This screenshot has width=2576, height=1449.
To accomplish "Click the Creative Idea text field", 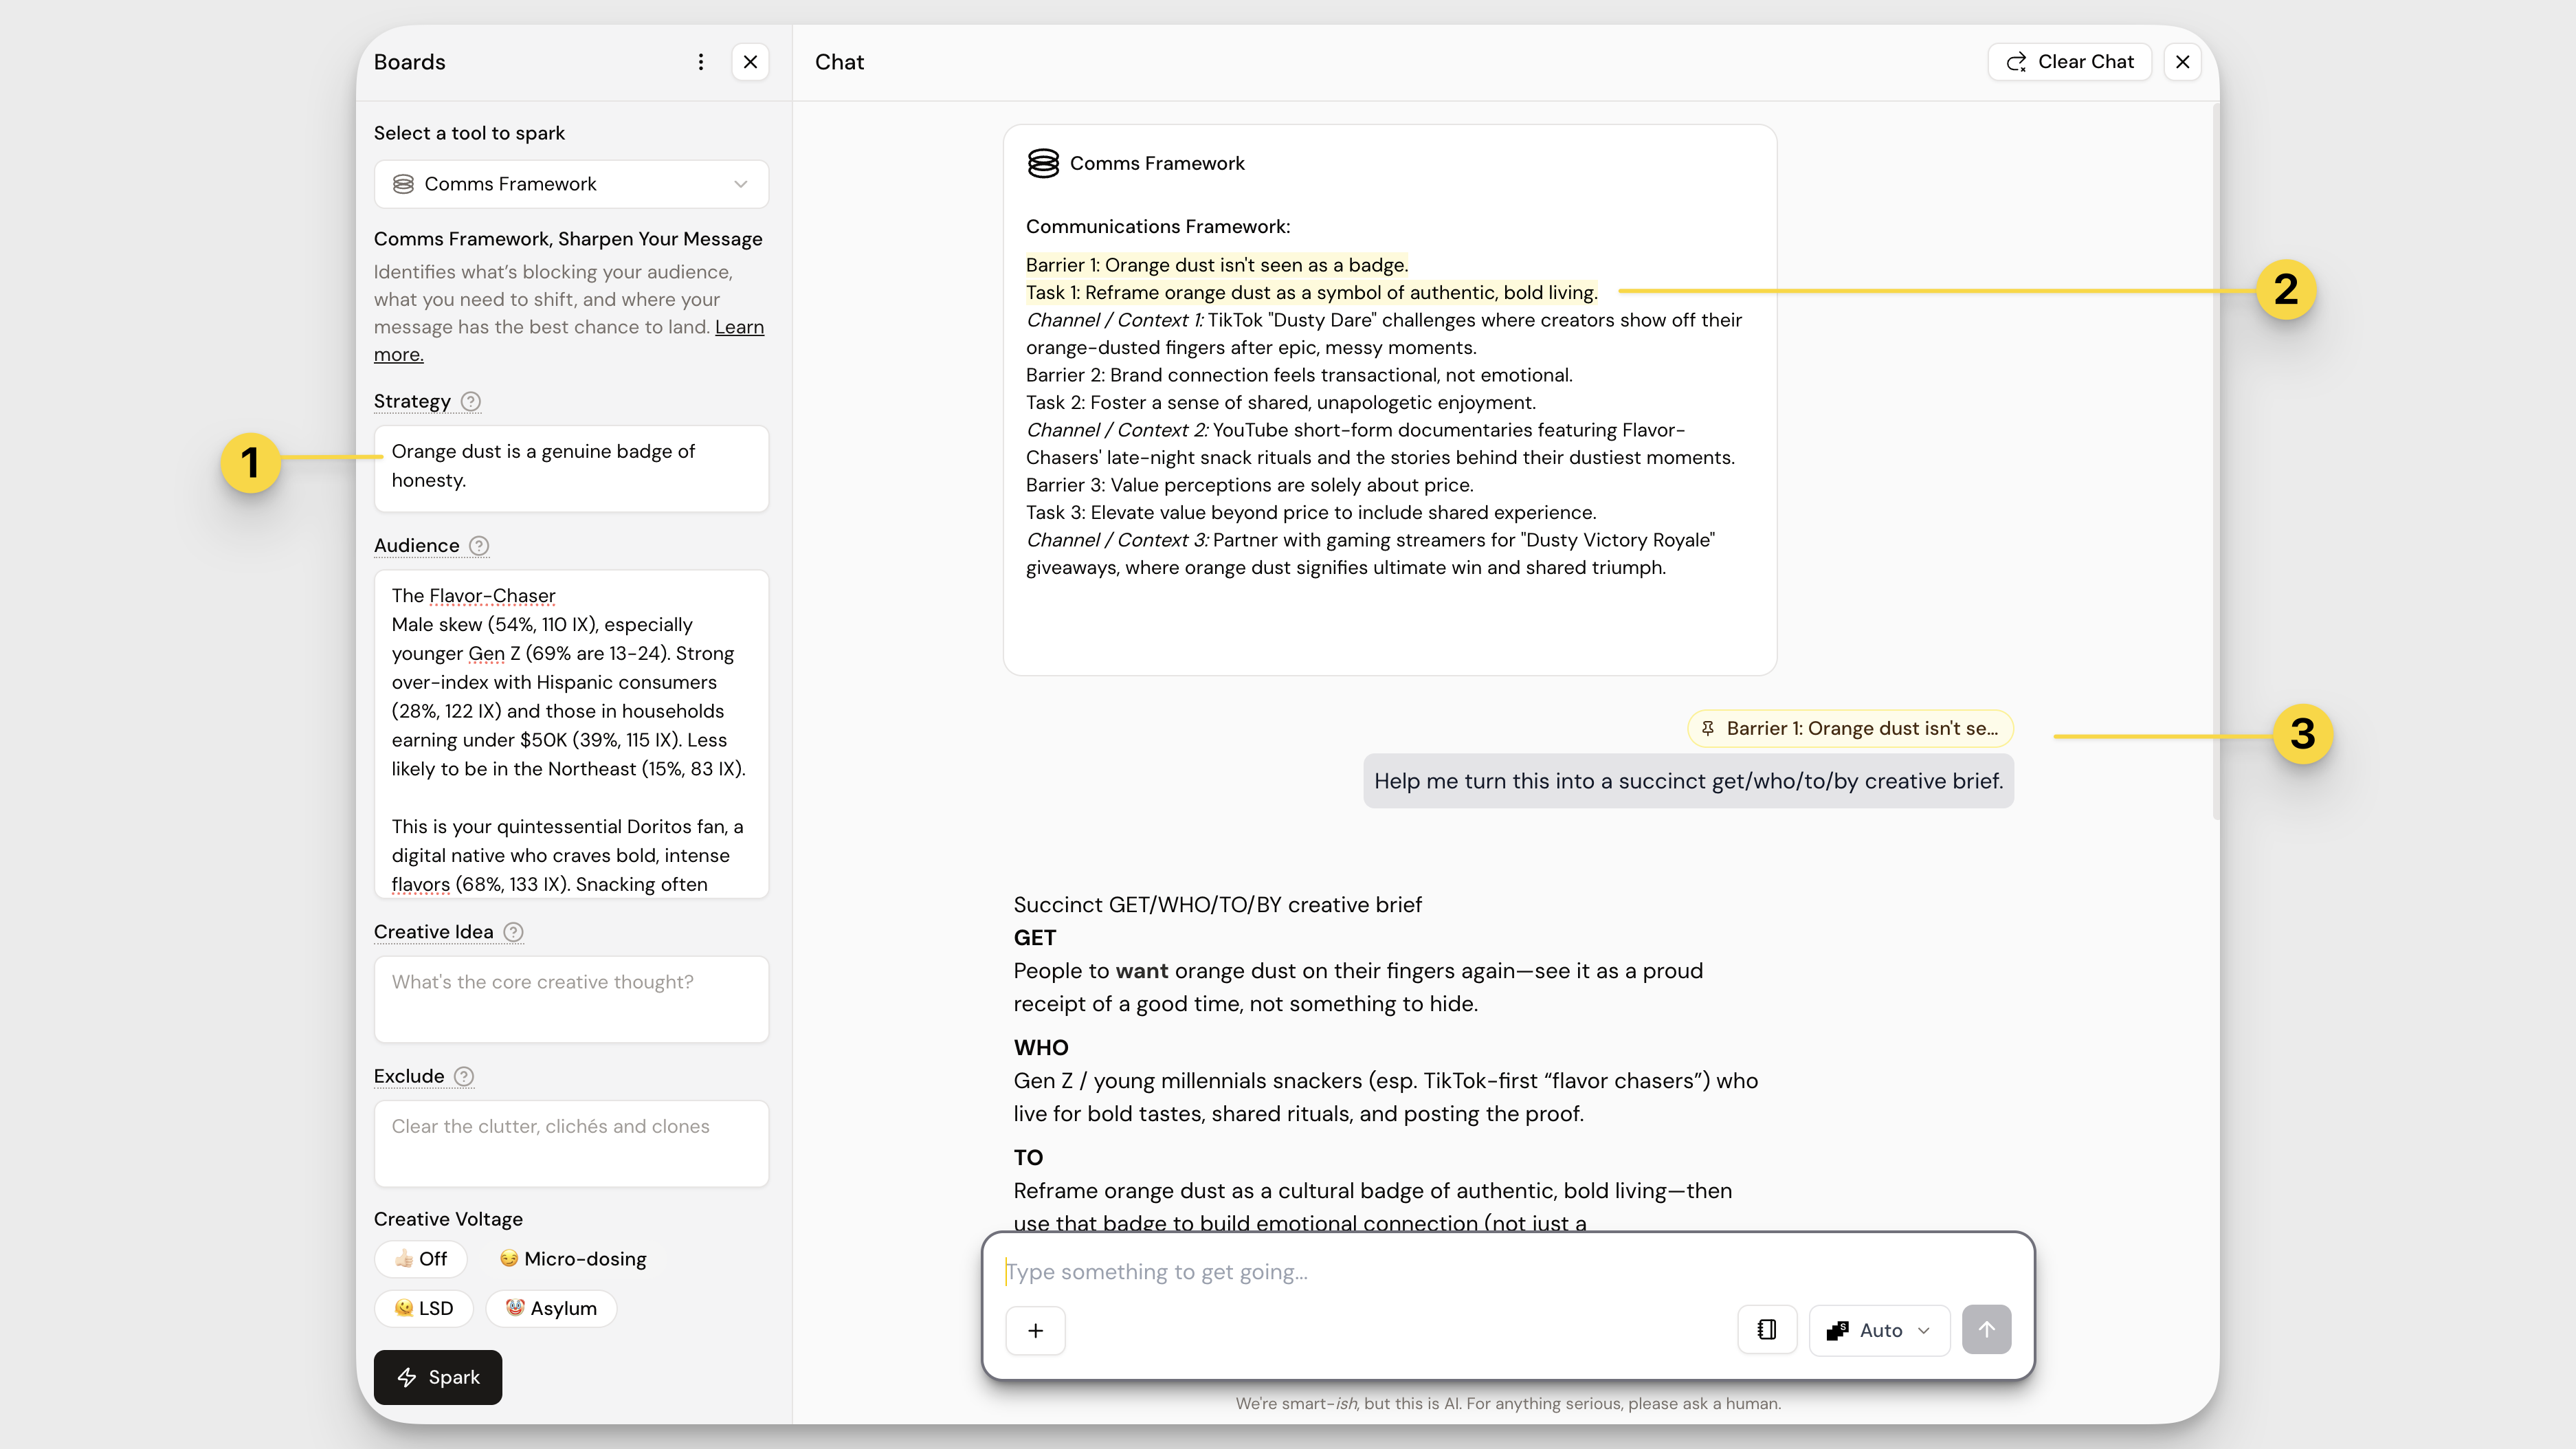I will [571, 999].
